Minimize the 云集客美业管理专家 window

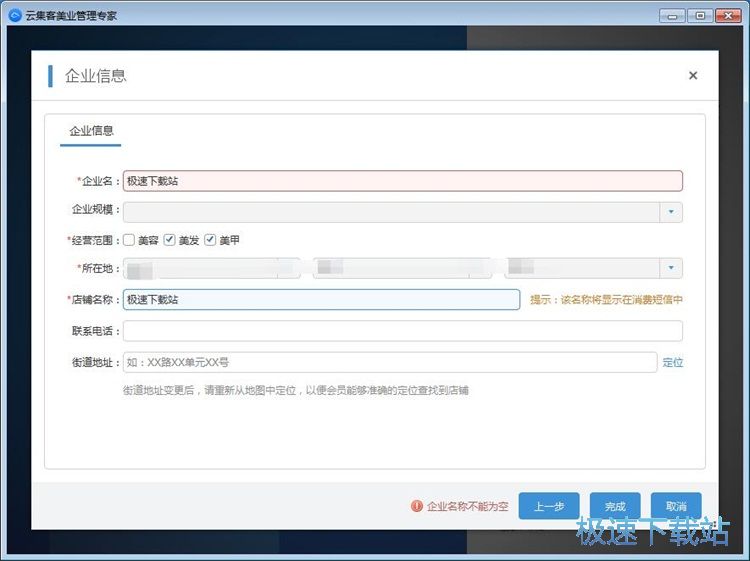[x=672, y=16]
